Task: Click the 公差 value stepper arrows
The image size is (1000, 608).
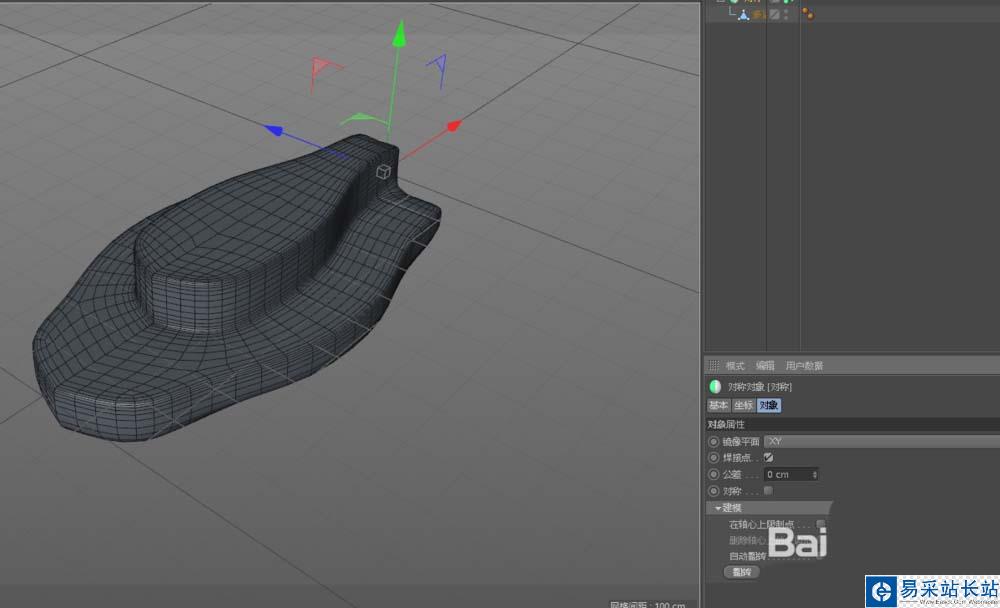Action: [x=816, y=474]
